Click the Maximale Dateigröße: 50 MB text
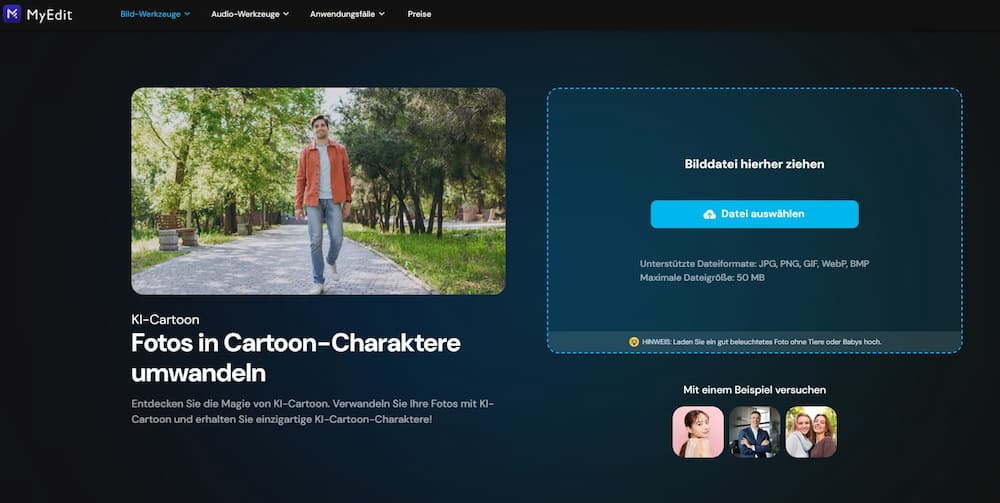 point(702,278)
